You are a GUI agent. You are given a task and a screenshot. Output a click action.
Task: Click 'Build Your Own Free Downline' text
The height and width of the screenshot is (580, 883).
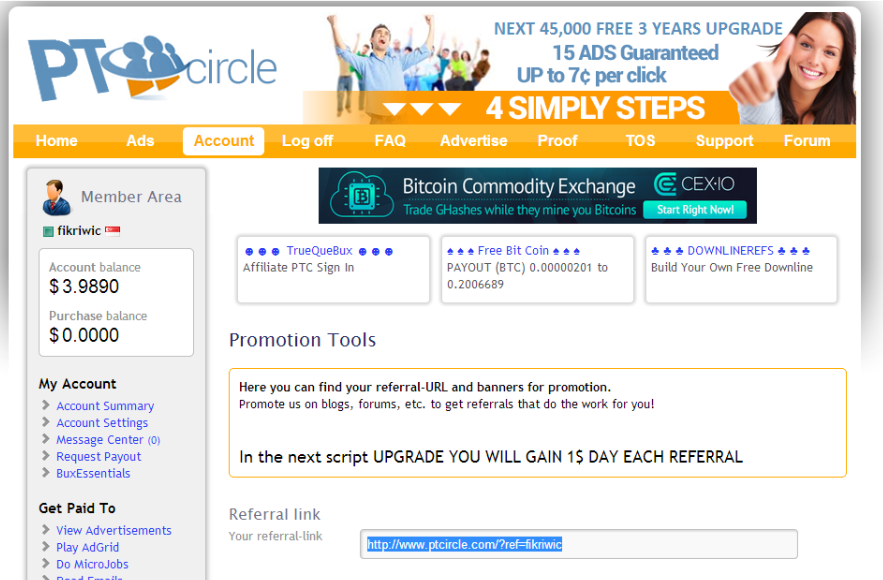[x=732, y=268]
